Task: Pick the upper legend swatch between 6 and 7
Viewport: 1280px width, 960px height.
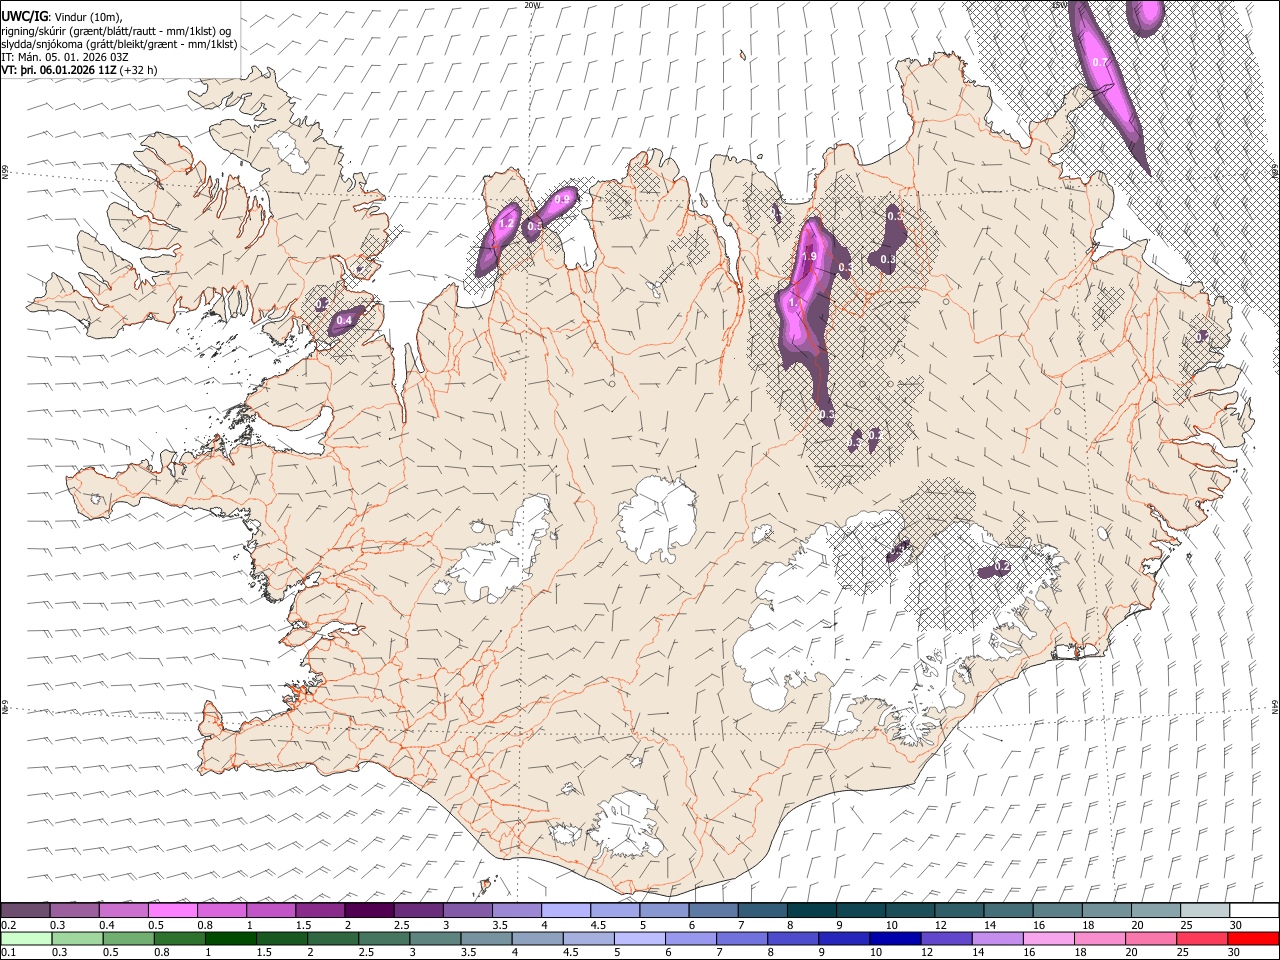Action: [x=713, y=910]
